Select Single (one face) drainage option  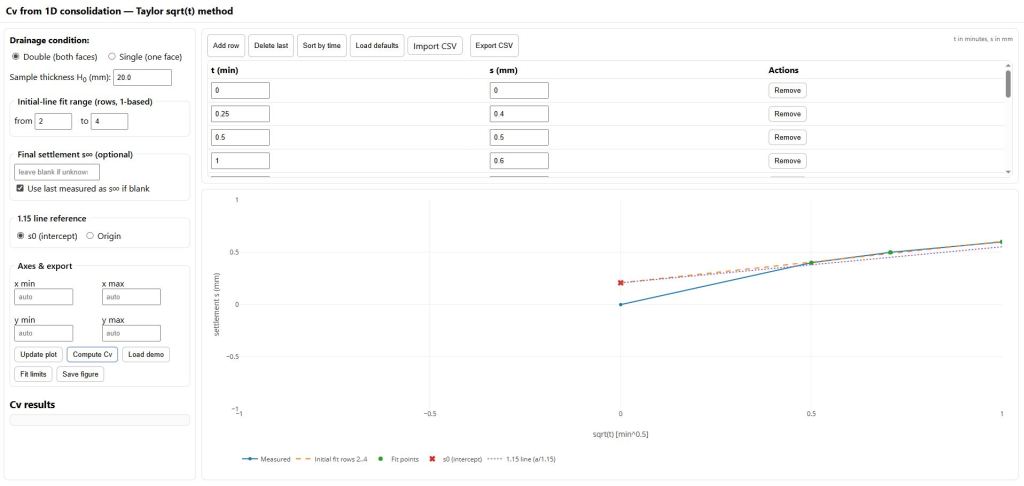click(111, 56)
